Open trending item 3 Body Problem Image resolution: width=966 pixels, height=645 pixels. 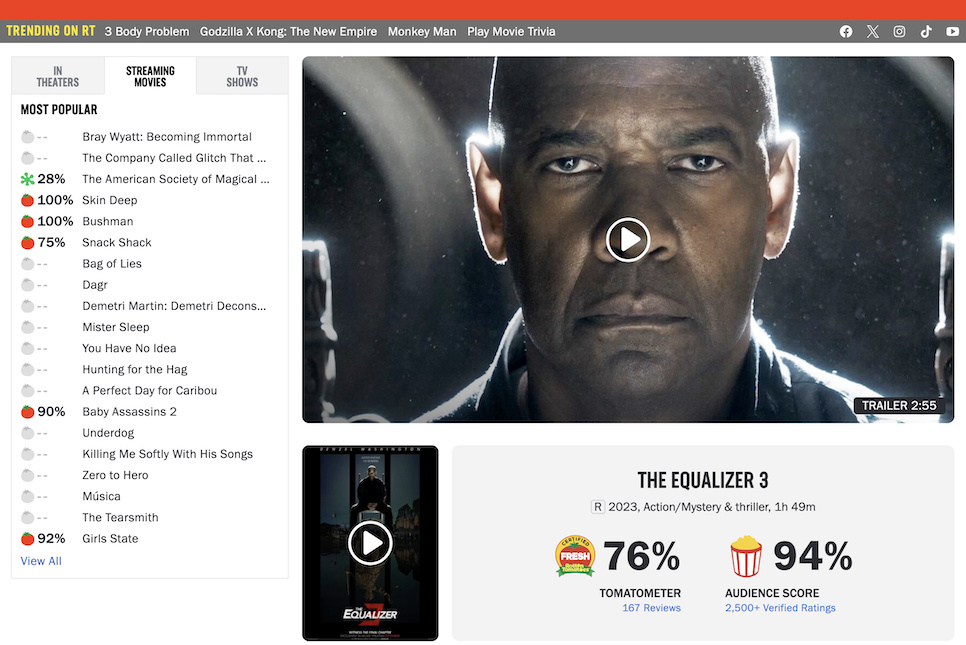(147, 31)
